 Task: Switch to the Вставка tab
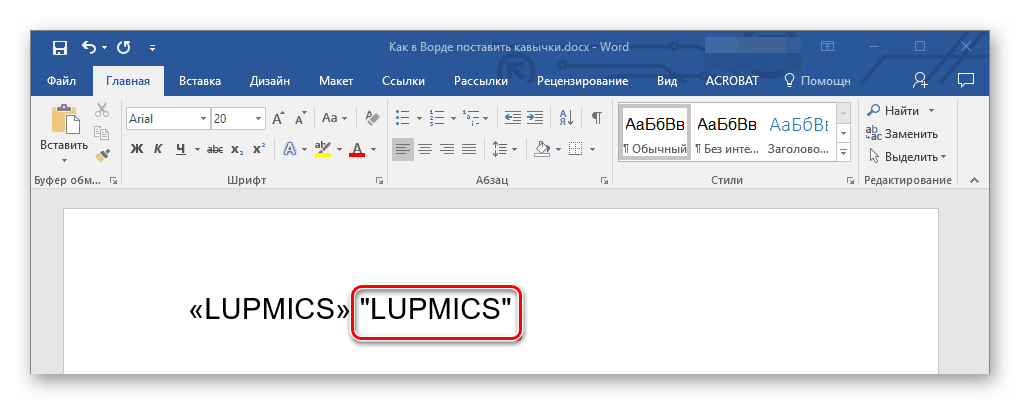tap(199, 81)
